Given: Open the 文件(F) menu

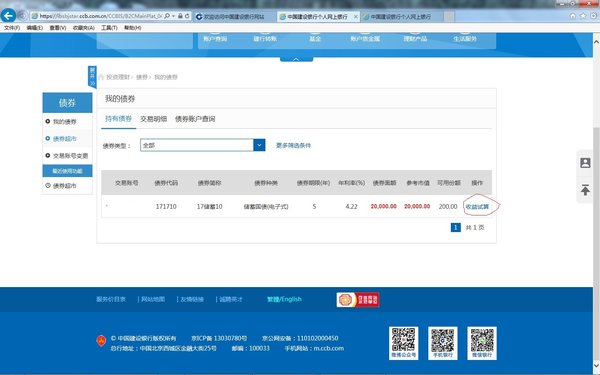Looking at the screenshot, I should (12, 28).
